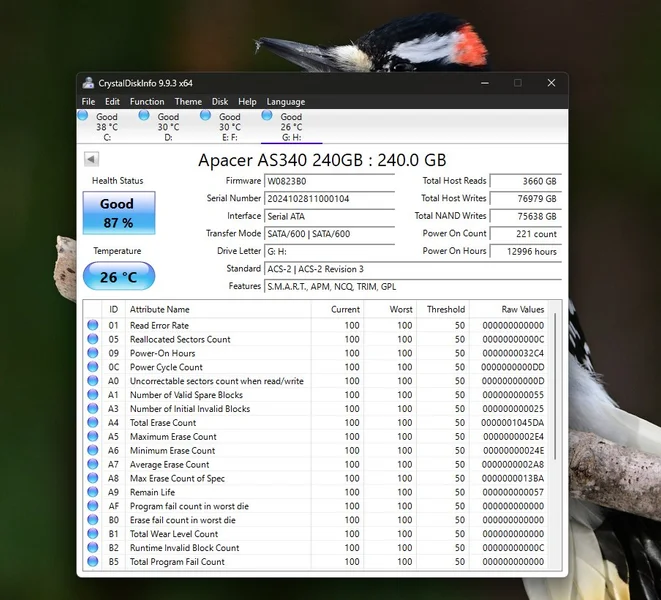Open the Function menu
This screenshot has width=661, height=600.
pyautogui.click(x=147, y=102)
